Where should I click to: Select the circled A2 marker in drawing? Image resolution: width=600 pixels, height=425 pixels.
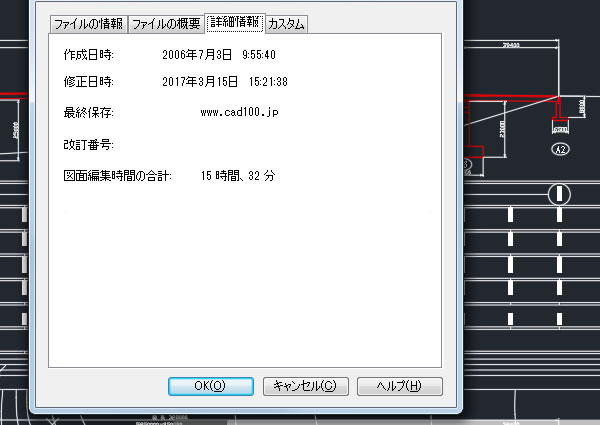560,149
